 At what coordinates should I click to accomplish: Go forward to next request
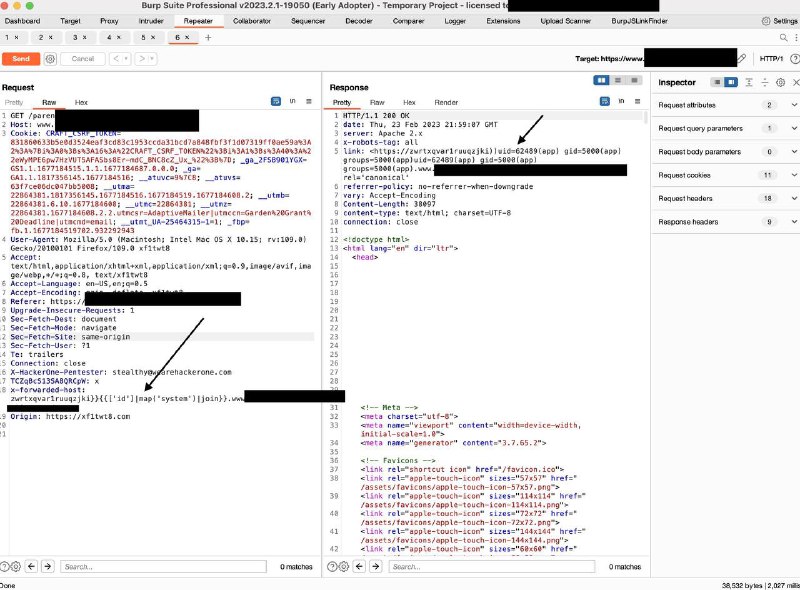[142, 59]
